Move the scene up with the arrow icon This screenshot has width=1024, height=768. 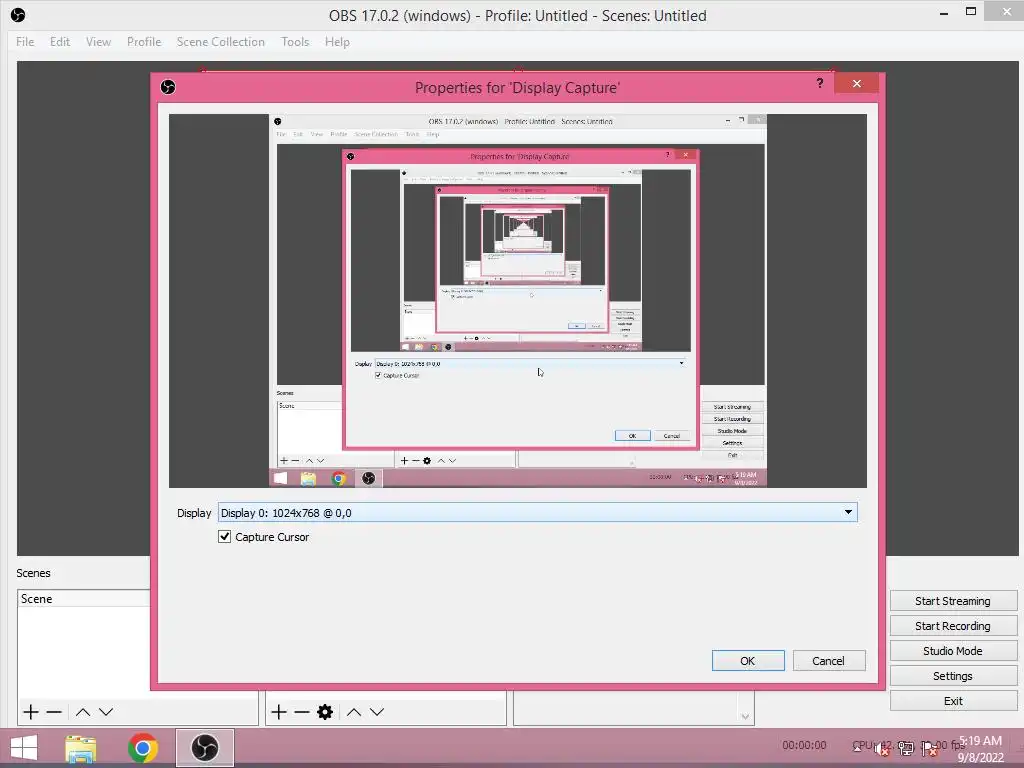coord(83,712)
